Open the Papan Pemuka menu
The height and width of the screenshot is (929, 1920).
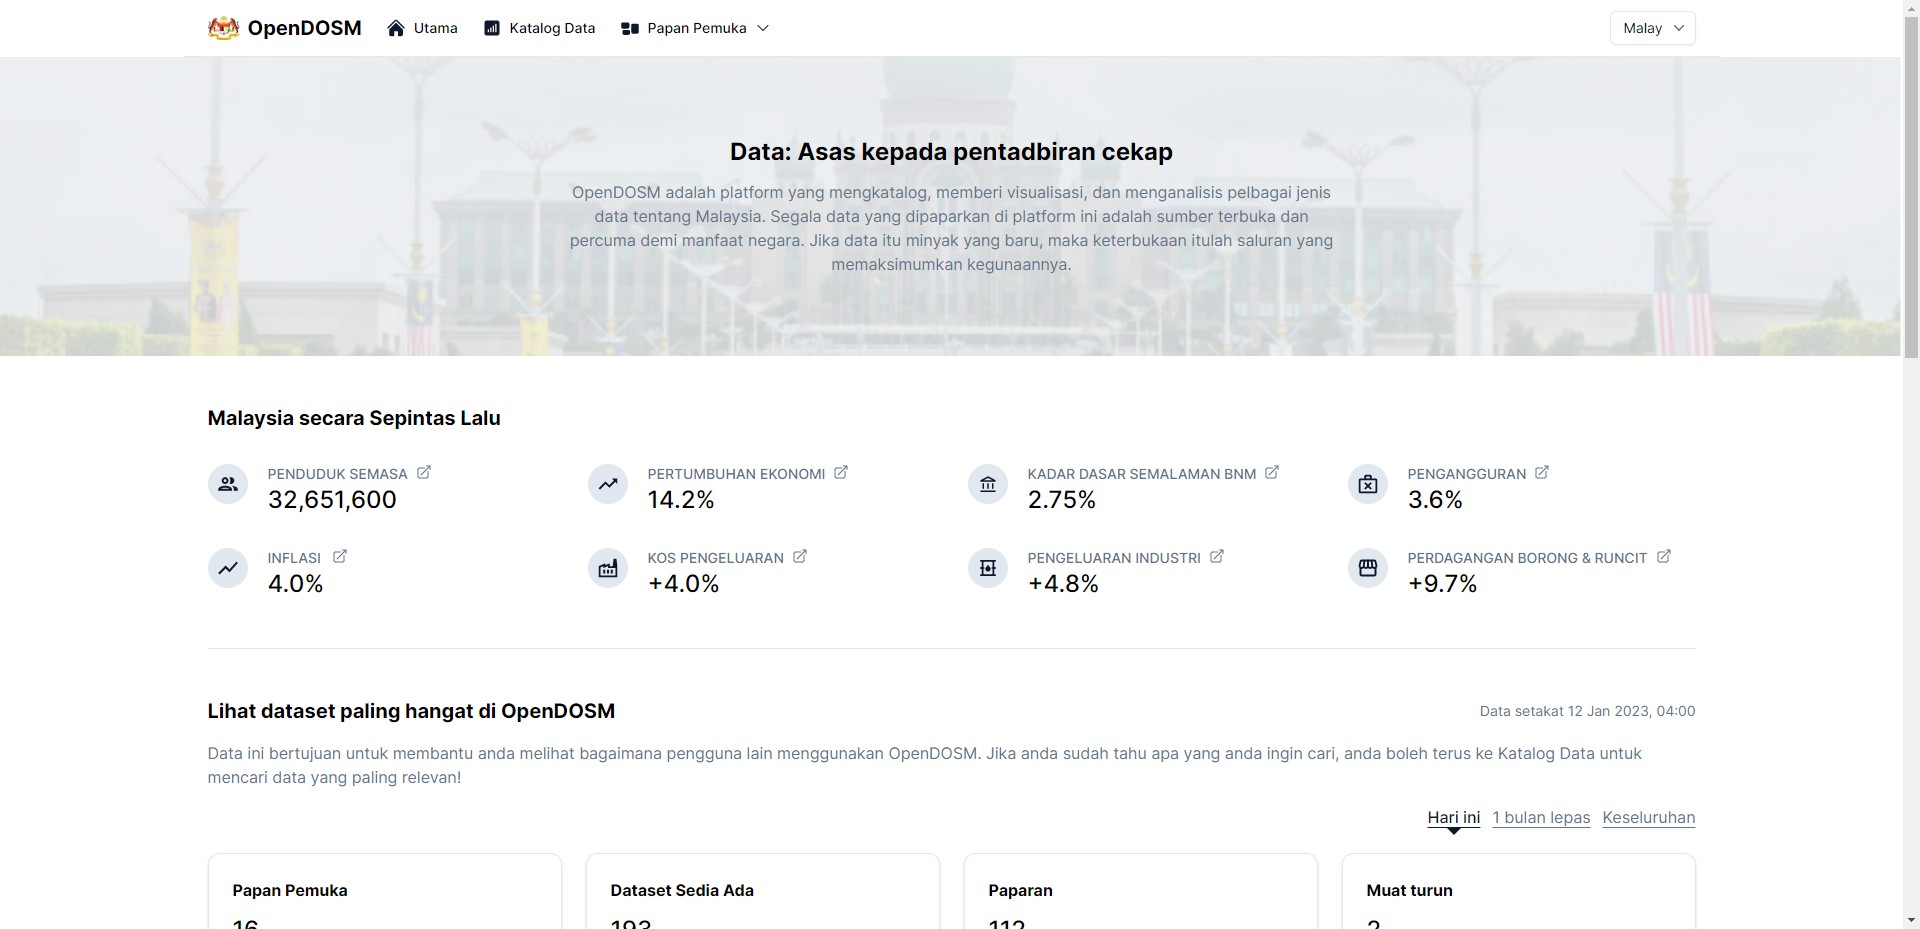tap(695, 28)
